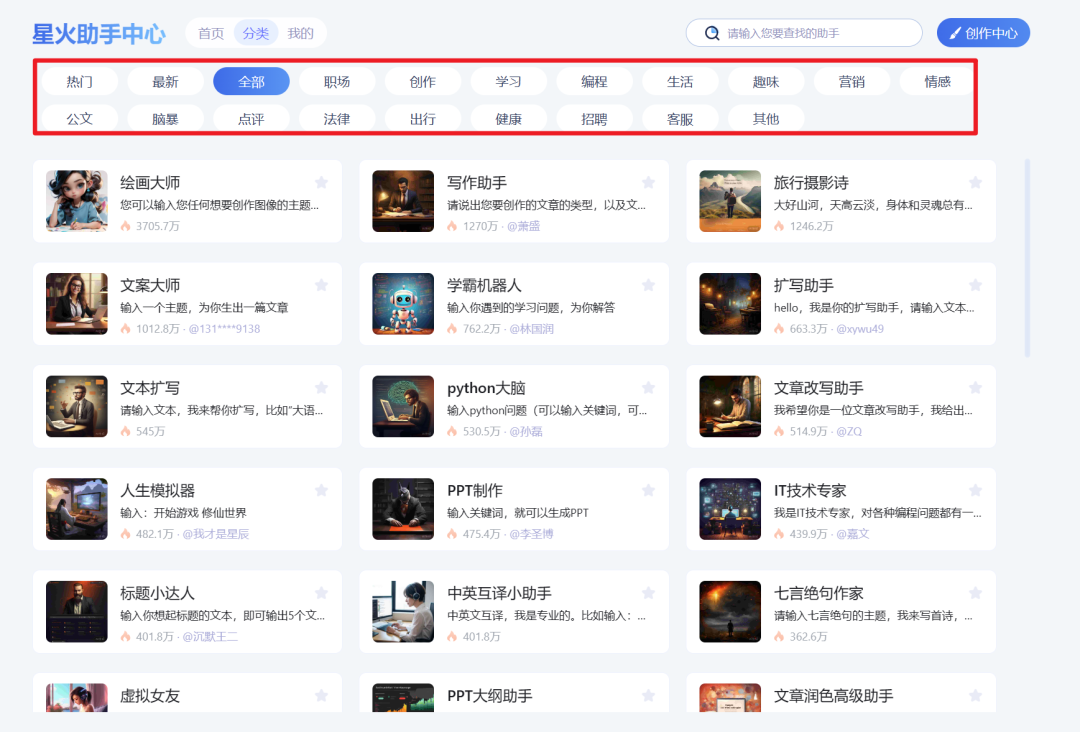Visit author @林国润 profile link
The height and width of the screenshot is (732, 1080).
531,328
